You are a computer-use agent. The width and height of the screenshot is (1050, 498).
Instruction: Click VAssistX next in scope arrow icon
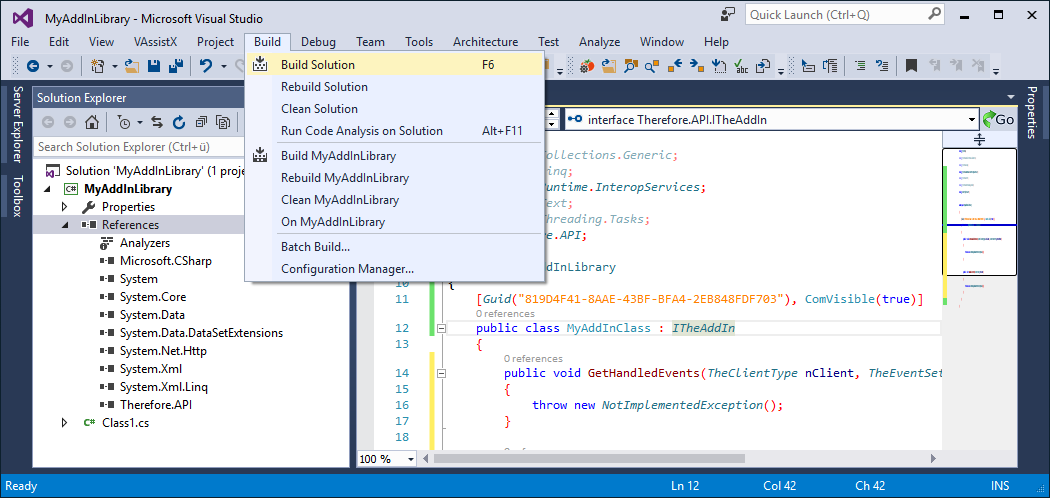click(x=696, y=66)
